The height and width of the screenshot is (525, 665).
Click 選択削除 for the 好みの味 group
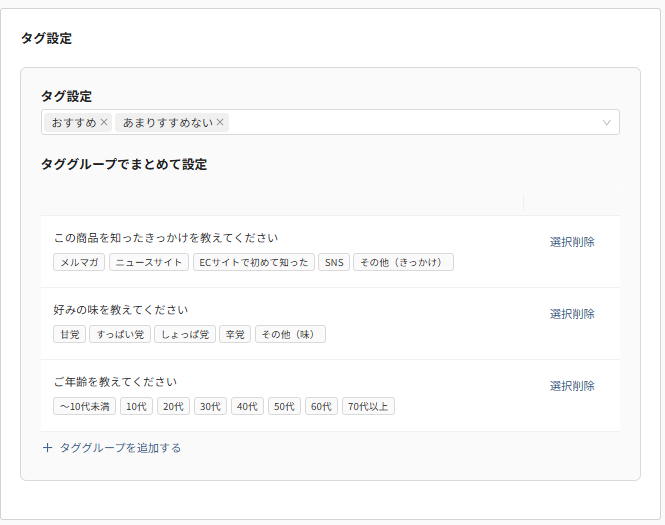point(571,314)
